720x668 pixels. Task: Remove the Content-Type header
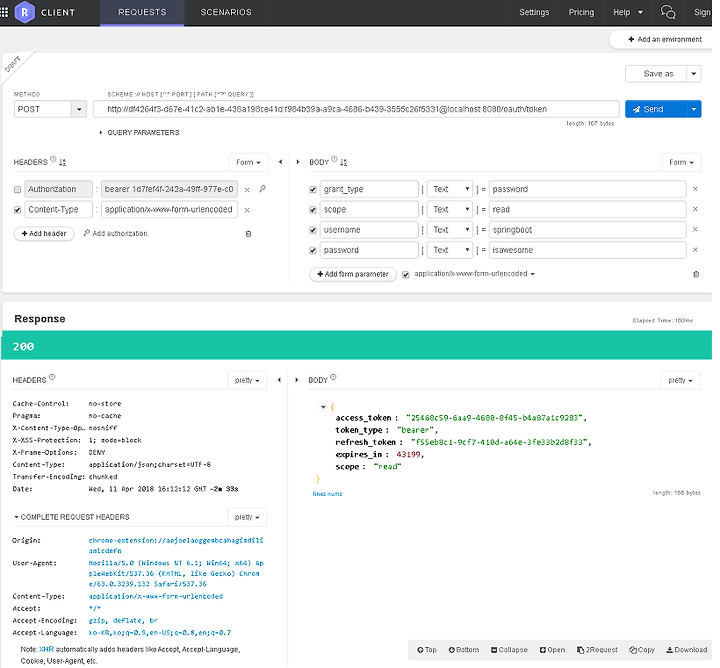(247, 210)
